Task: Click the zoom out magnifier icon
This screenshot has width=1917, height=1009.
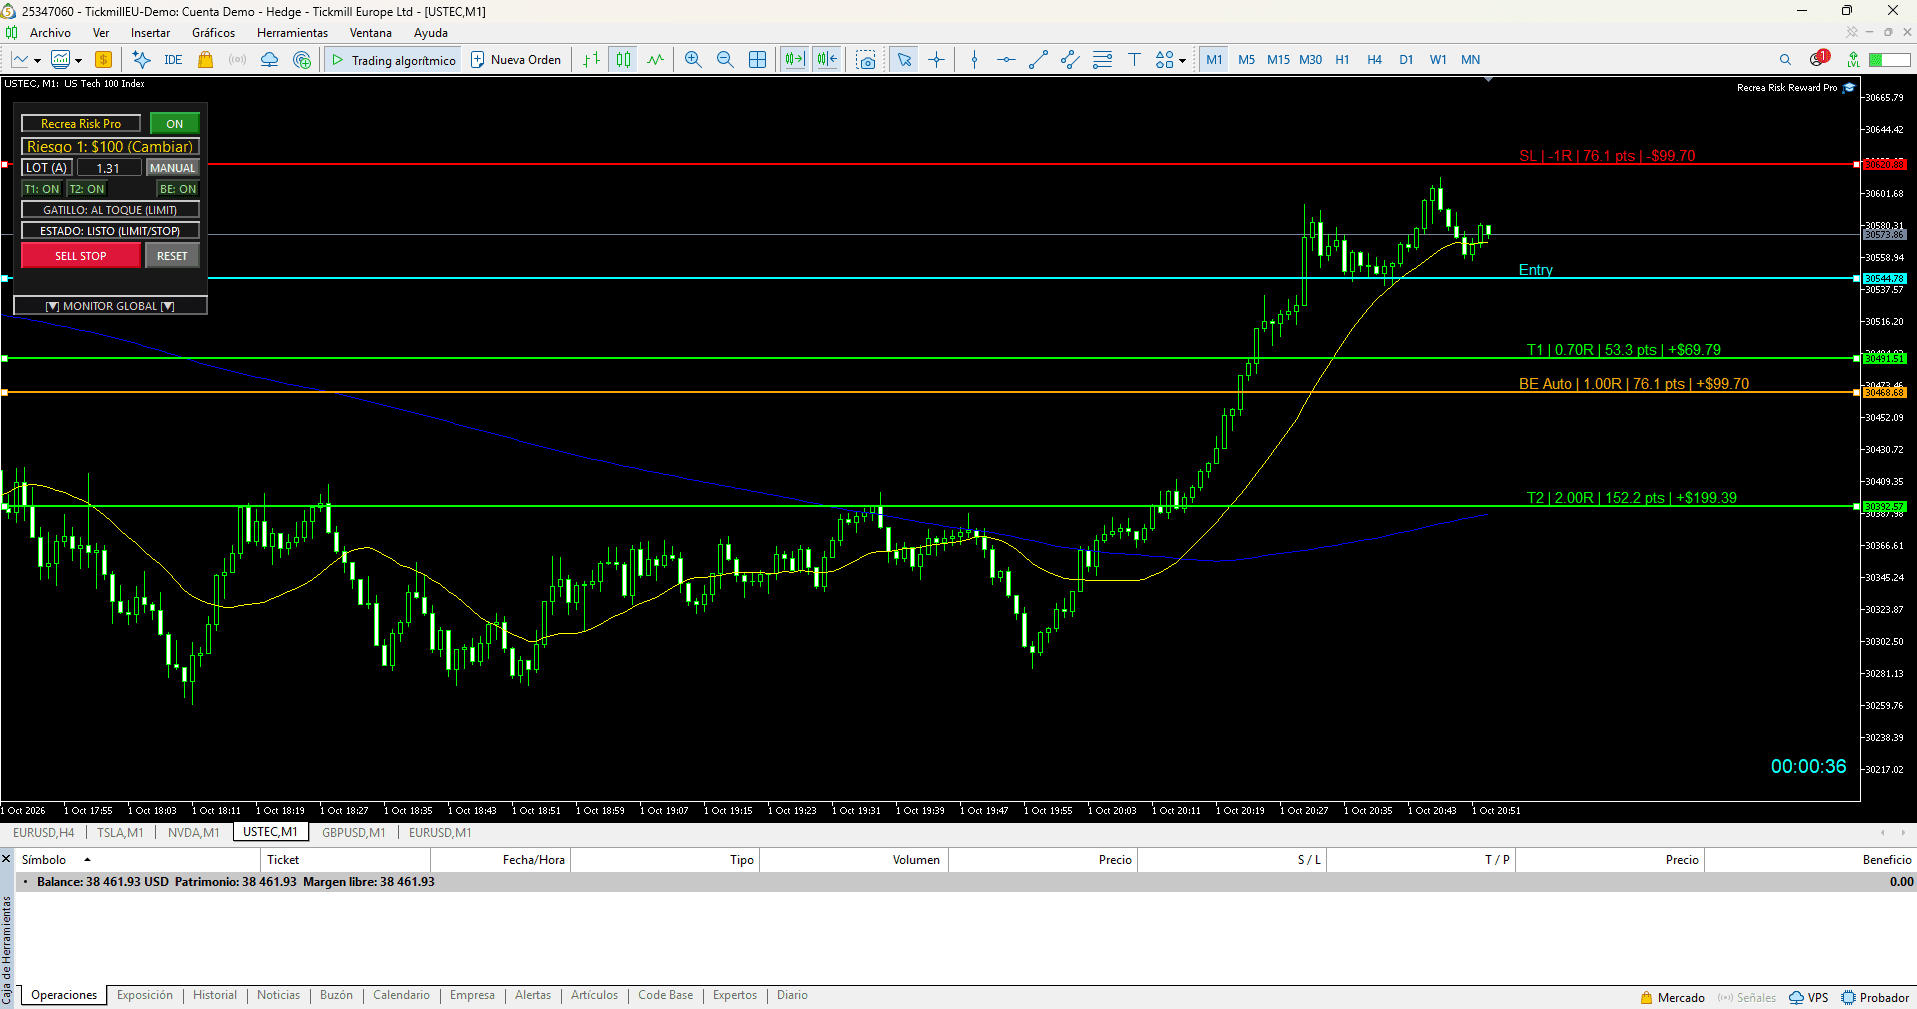Action: coord(725,60)
